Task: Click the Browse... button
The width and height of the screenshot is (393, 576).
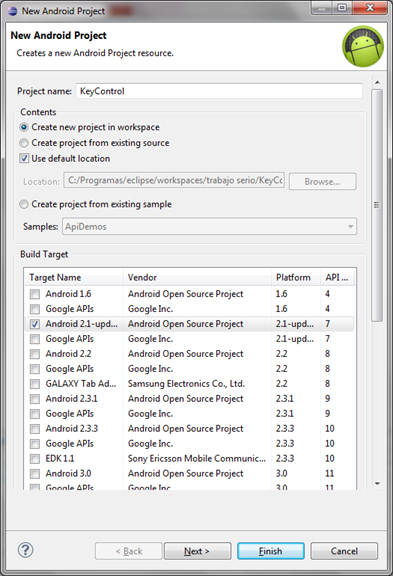Action: [322, 181]
